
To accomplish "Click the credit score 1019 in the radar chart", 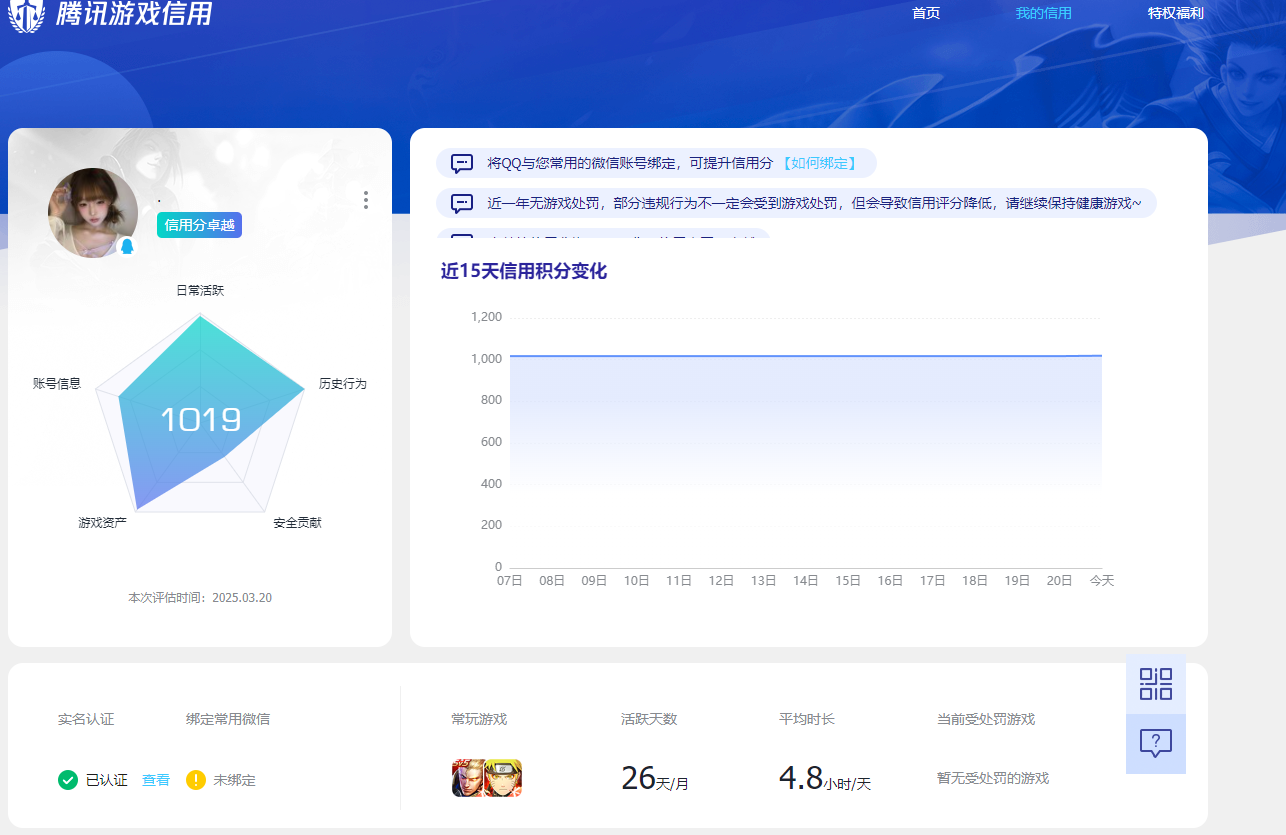I will pyautogui.click(x=201, y=420).
